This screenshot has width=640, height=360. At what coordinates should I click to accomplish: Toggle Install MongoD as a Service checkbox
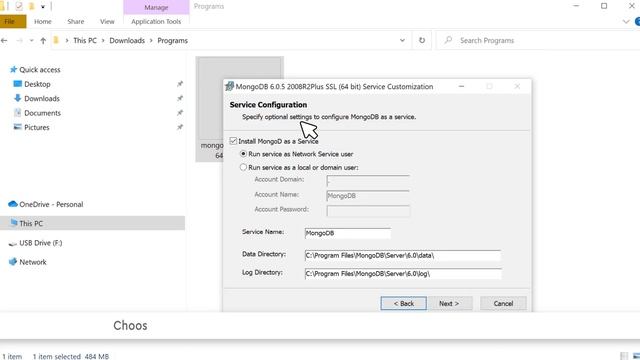[233, 141]
